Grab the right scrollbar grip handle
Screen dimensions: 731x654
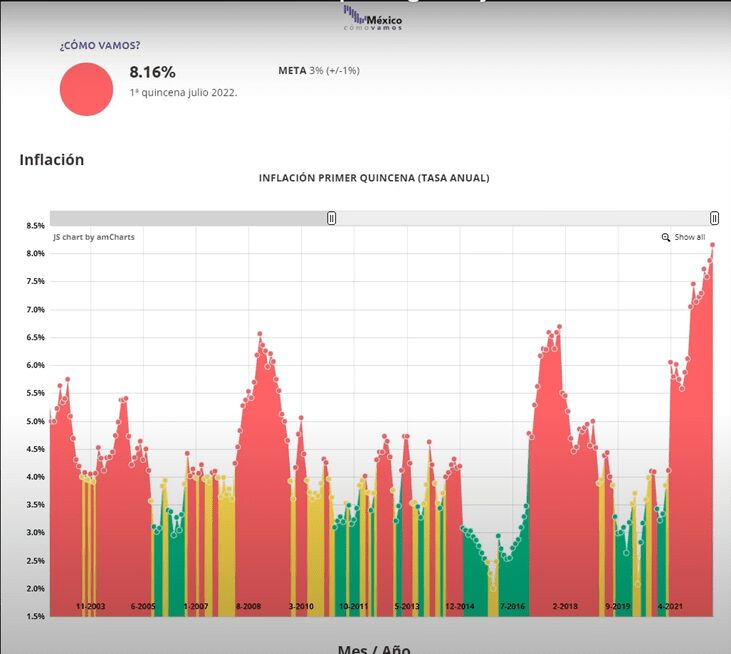point(714,218)
